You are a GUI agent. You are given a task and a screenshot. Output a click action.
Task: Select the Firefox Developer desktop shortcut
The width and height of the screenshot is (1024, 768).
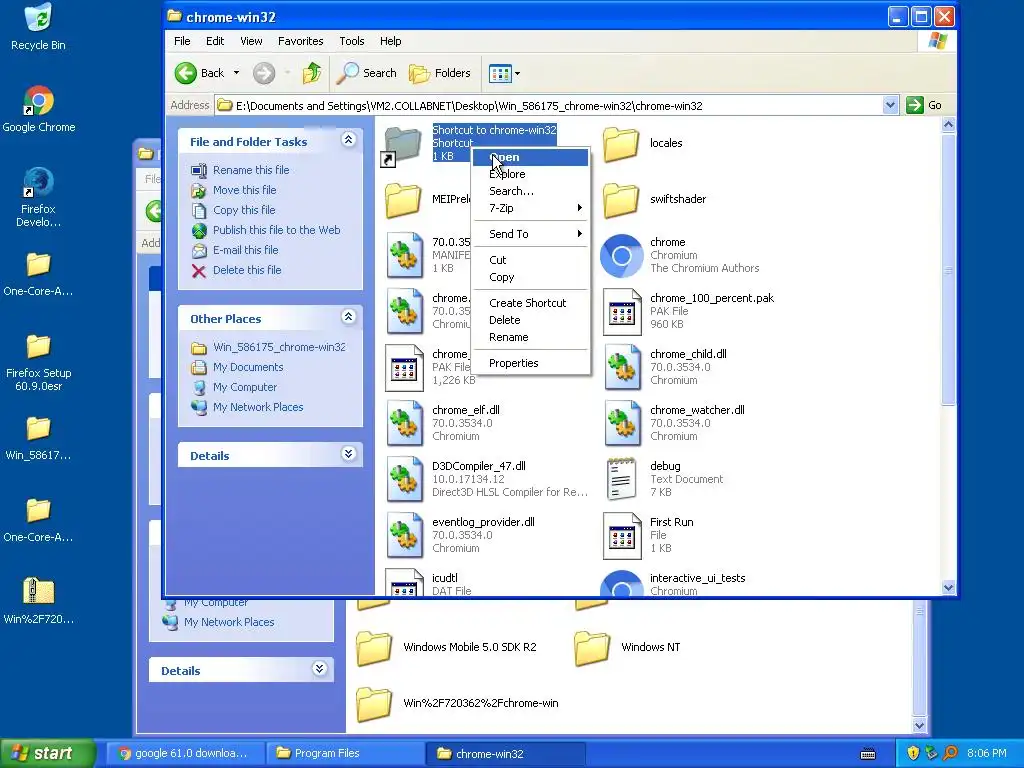(x=38, y=196)
